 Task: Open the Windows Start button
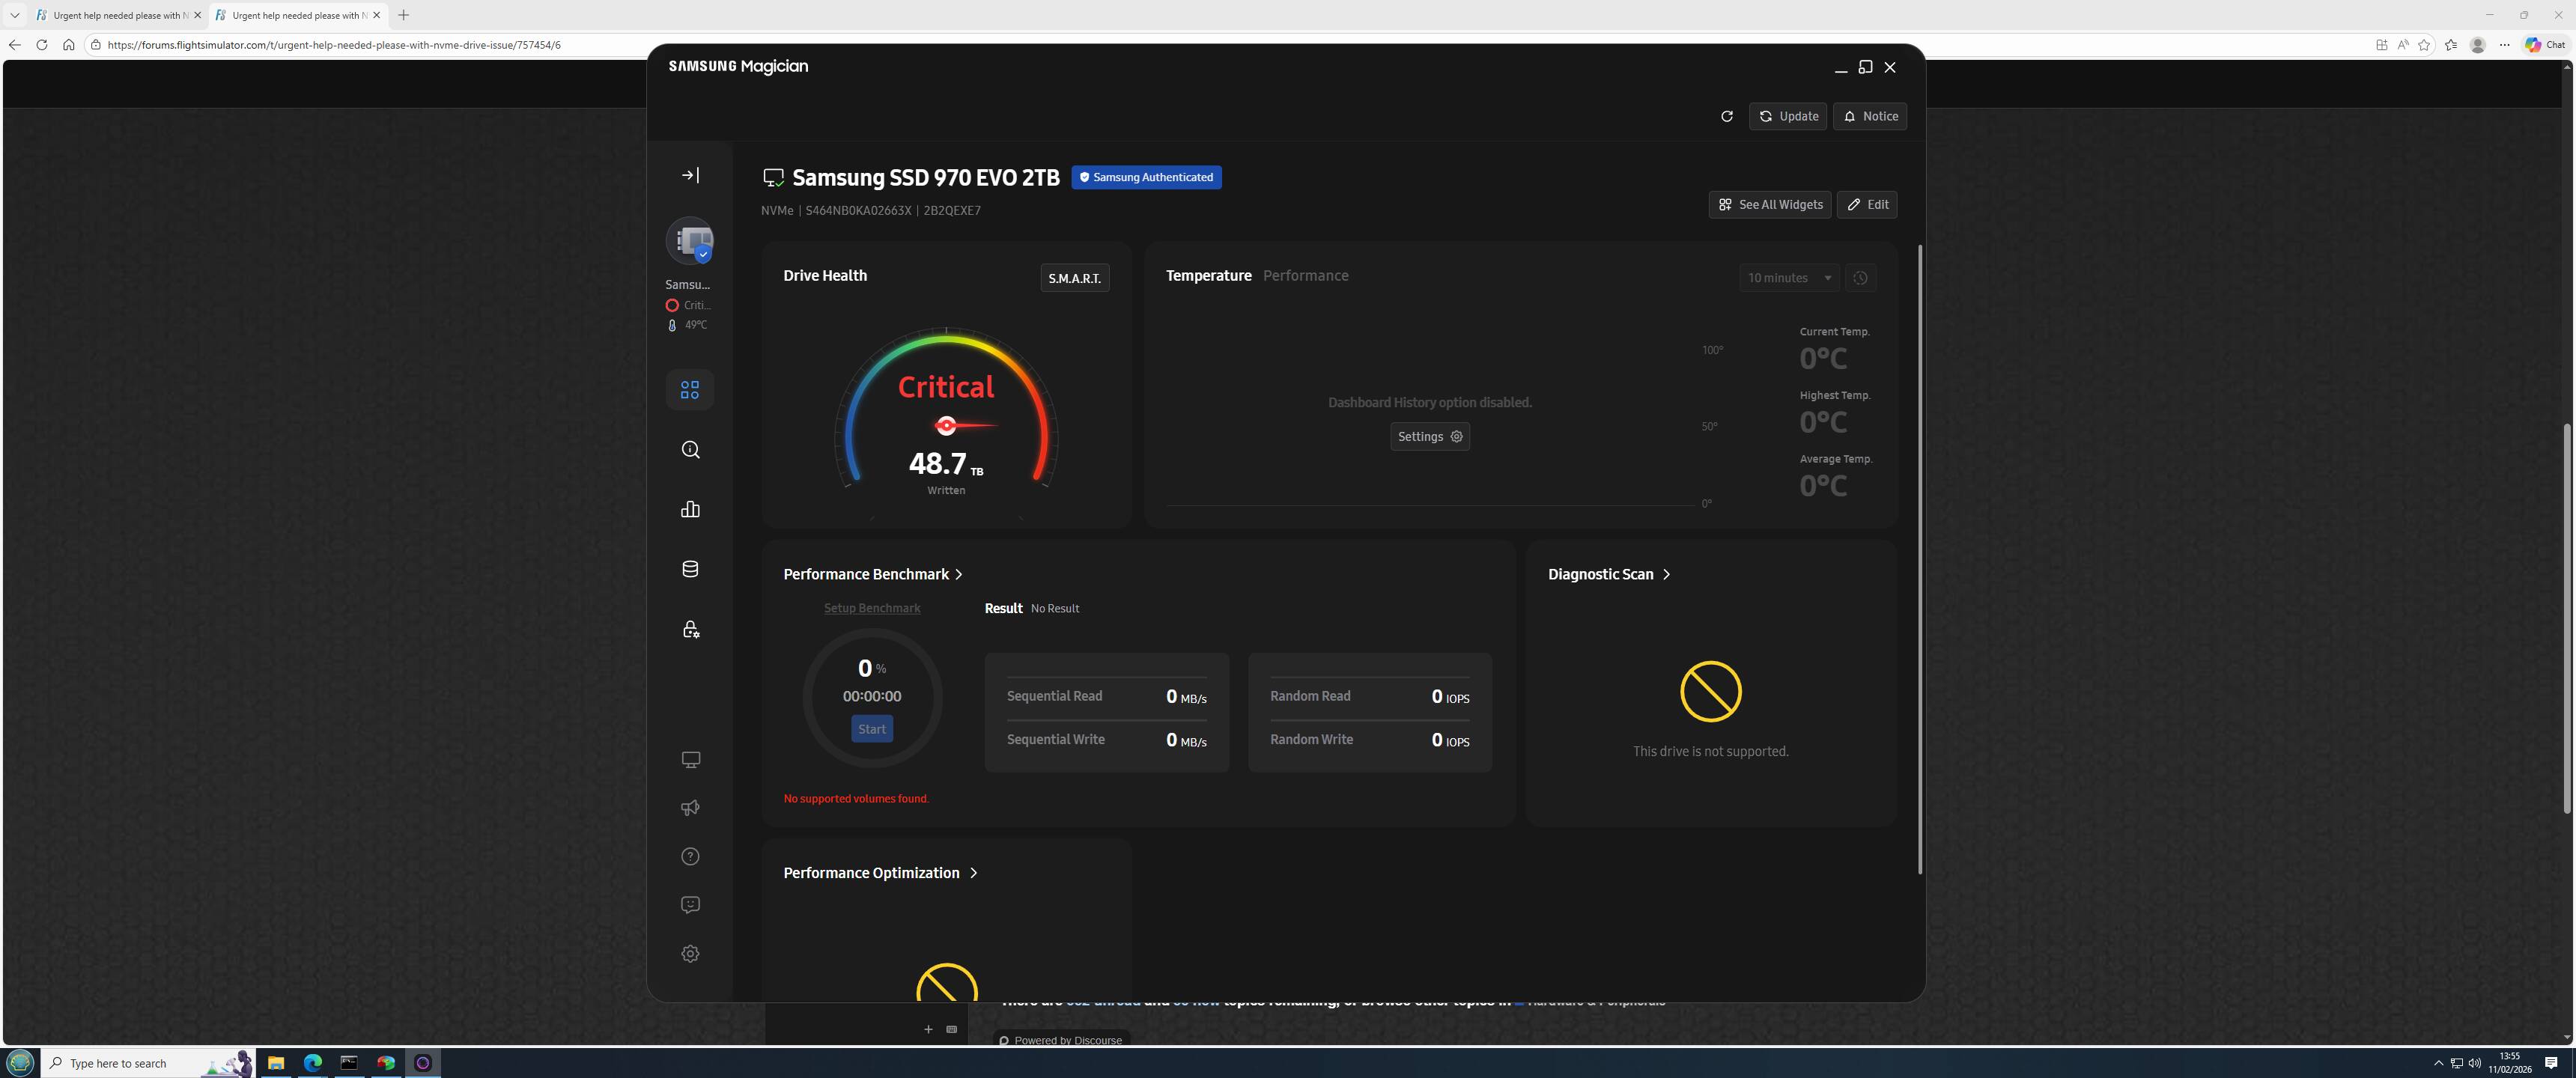coord(20,1063)
